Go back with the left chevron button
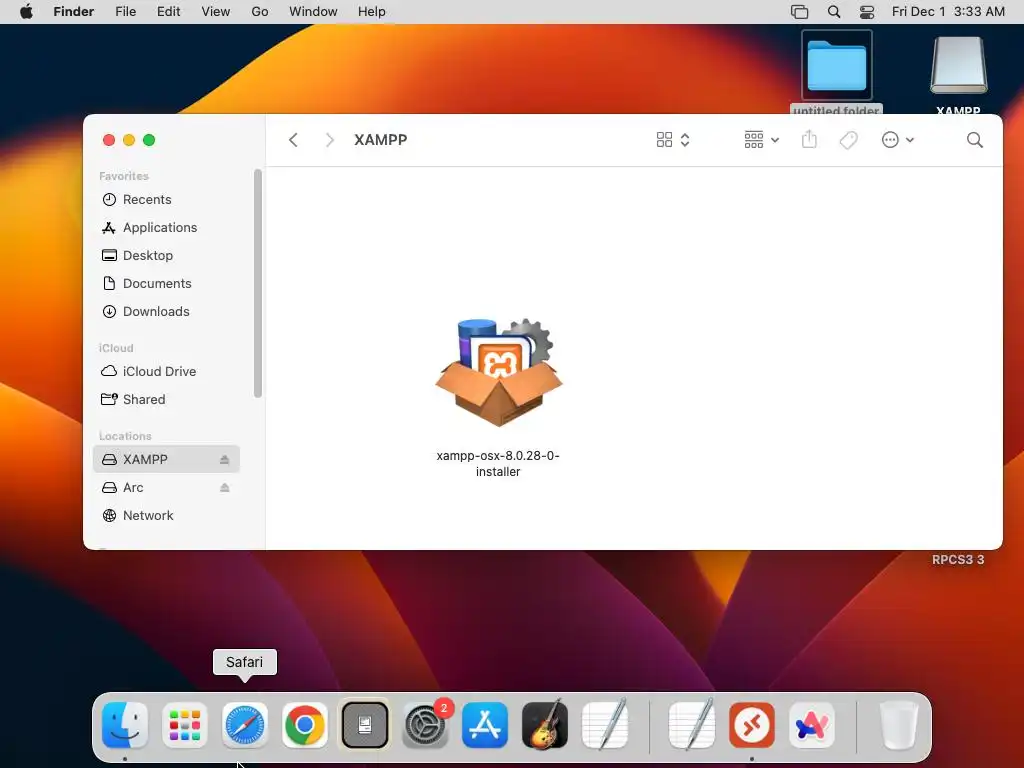Screen dimensions: 1024x768 click(x=293, y=140)
